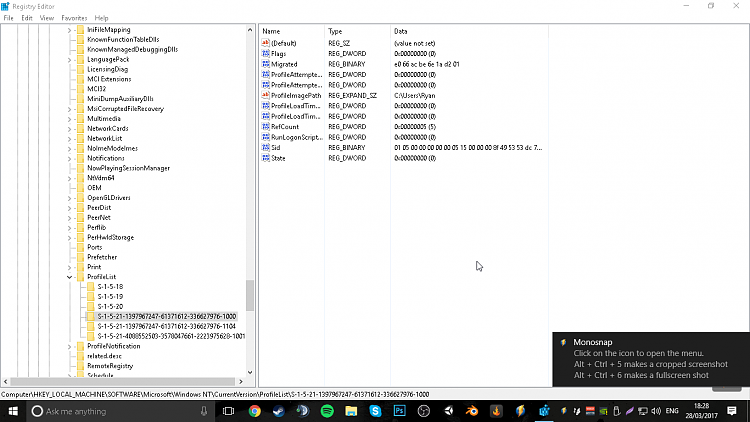Select the S-1-5-20 key
750x422 pixels.
click(110, 307)
